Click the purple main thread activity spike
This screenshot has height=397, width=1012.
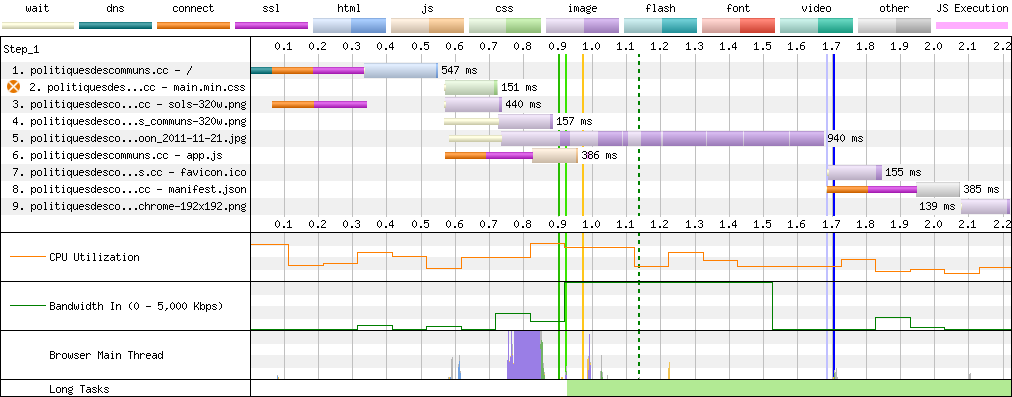click(524, 354)
